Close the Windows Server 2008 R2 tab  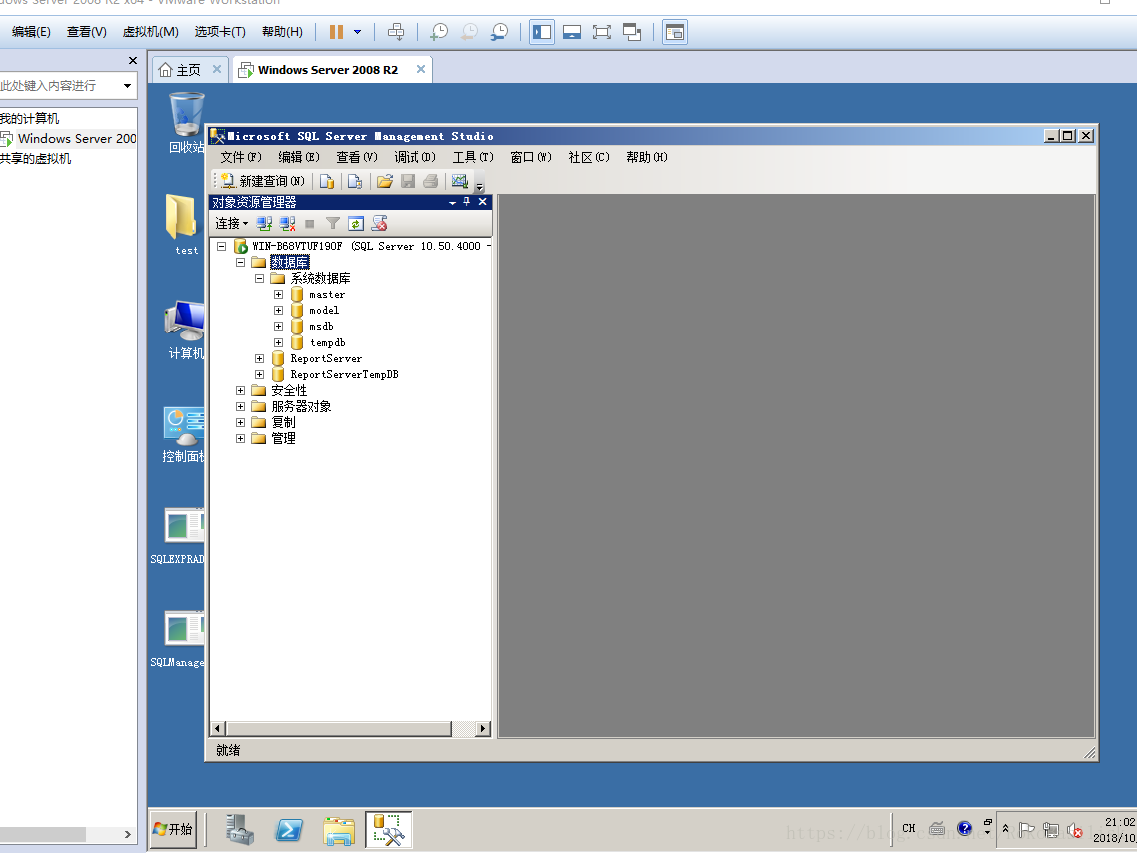tap(421, 69)
